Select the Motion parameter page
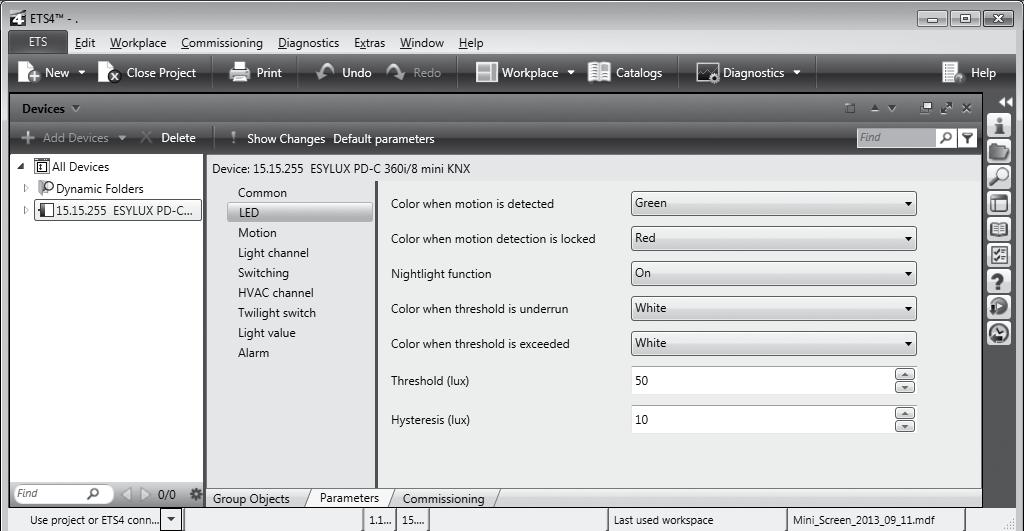 [257, 233]
